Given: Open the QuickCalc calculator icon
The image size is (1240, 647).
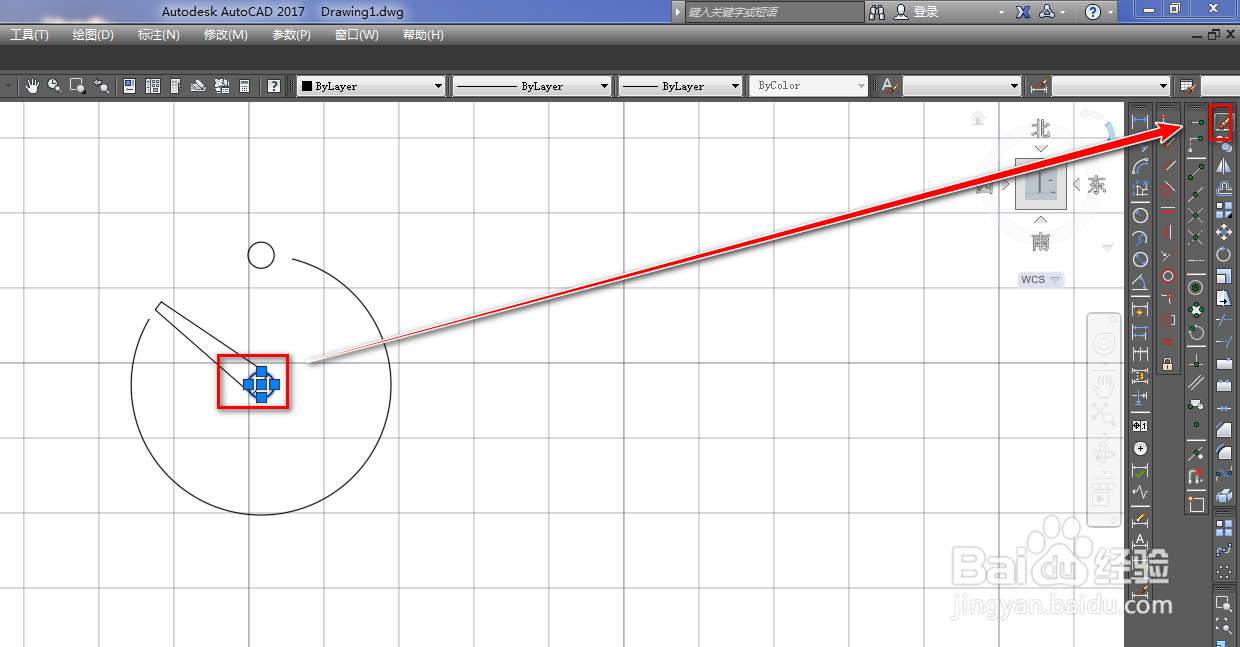Looking at the screenshot, I should [x=244, y=86].
